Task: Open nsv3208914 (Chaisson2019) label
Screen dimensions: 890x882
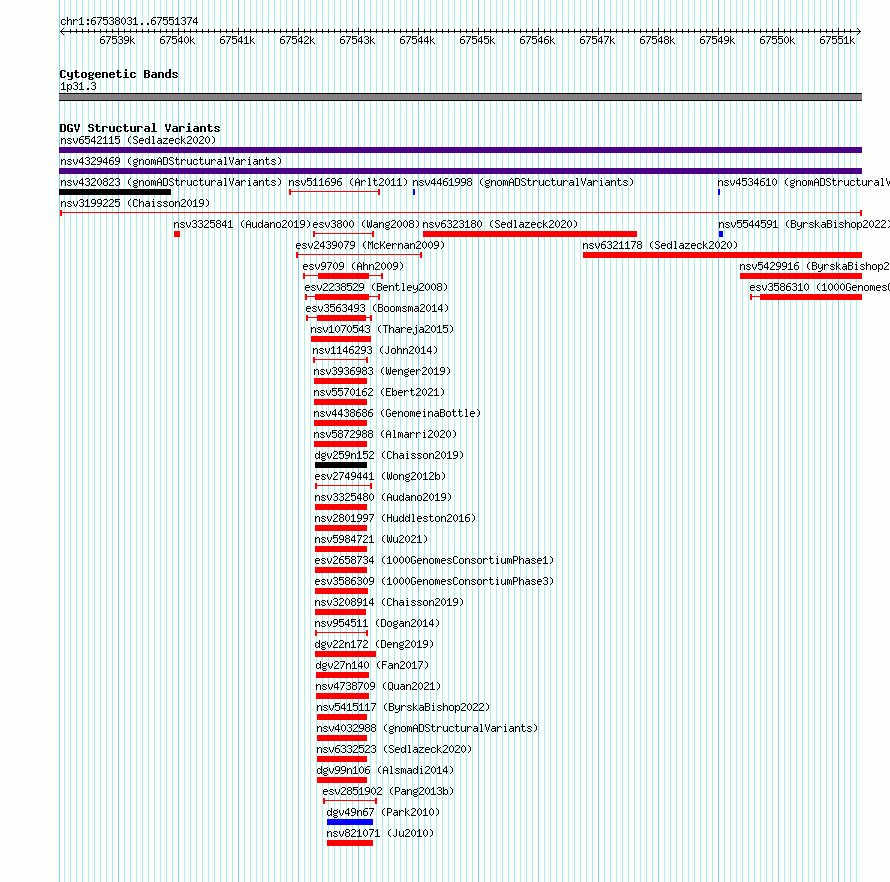Action: 389,602
